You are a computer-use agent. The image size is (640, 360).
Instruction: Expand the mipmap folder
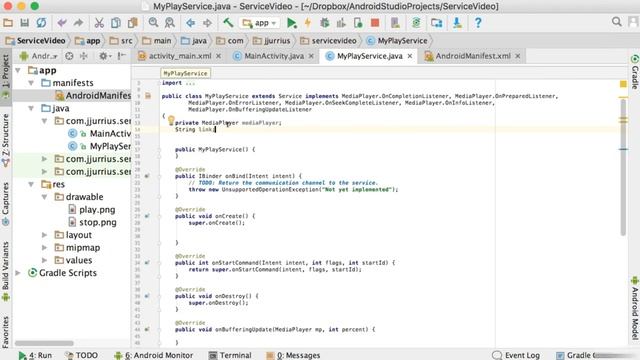click(44, 248)
